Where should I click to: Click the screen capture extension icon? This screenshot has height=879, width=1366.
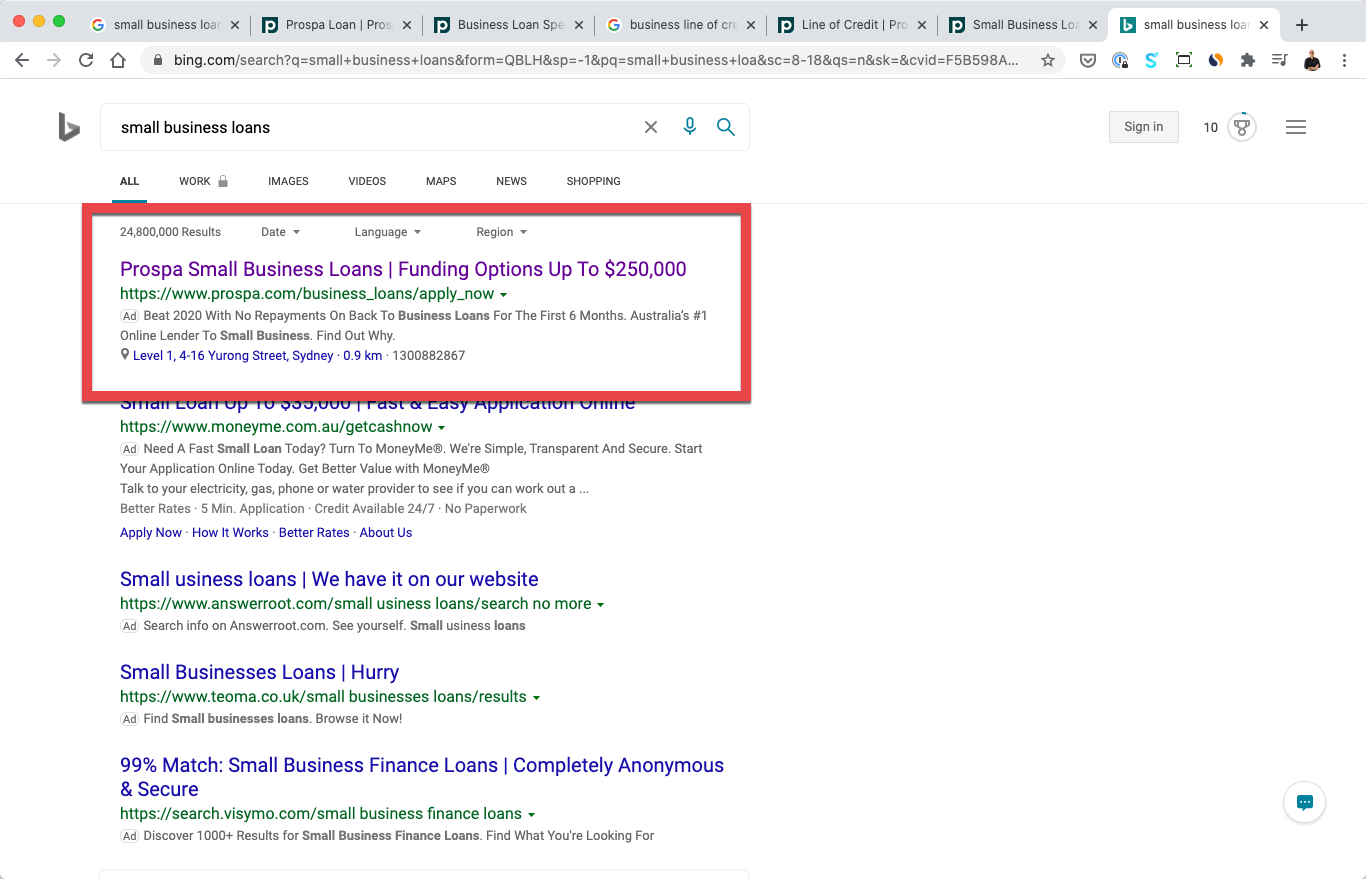click(x=1183, y=60)
